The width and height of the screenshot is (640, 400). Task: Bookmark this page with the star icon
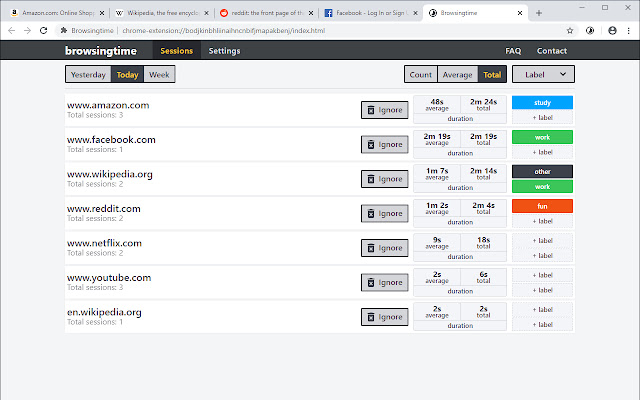(x=570, y=31)
